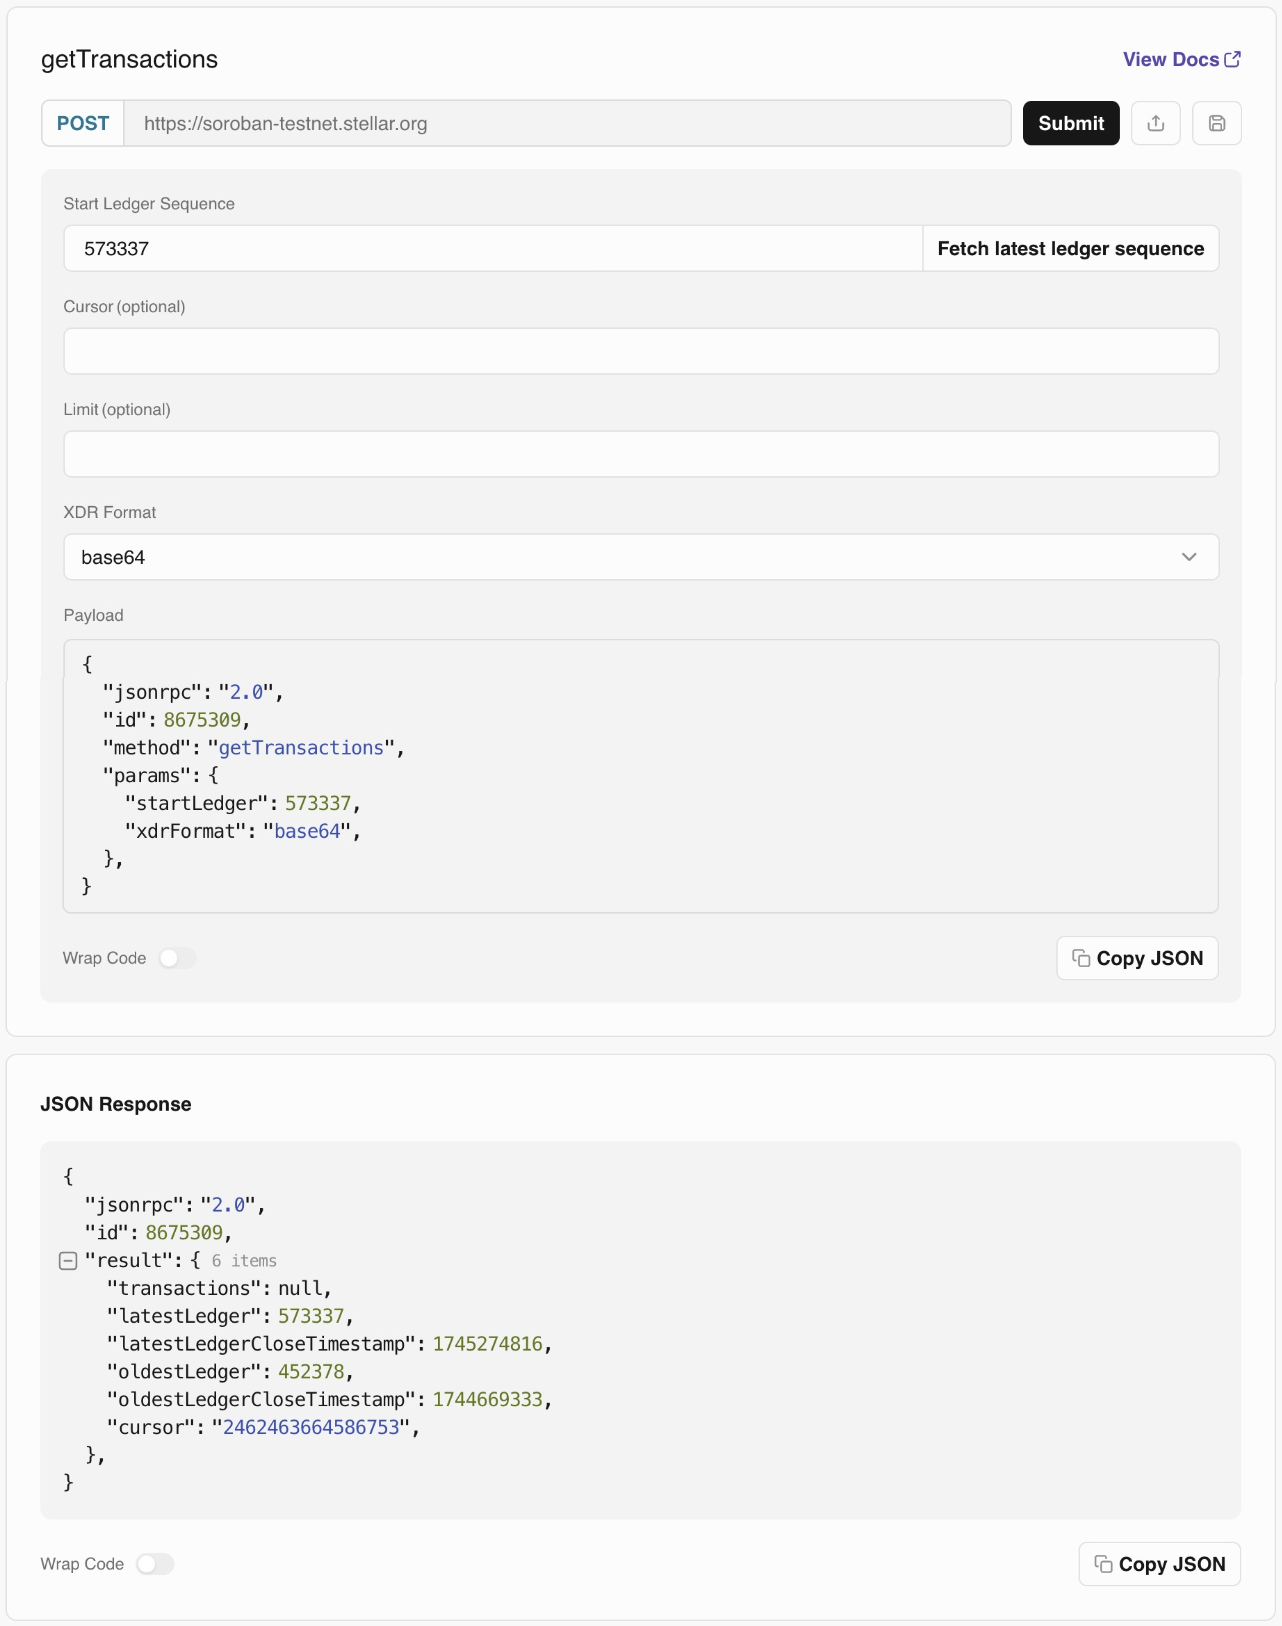Screen dimensions: 1282x1626
Task: Click inside the Payload JSON editor
Action: point(641,775)
